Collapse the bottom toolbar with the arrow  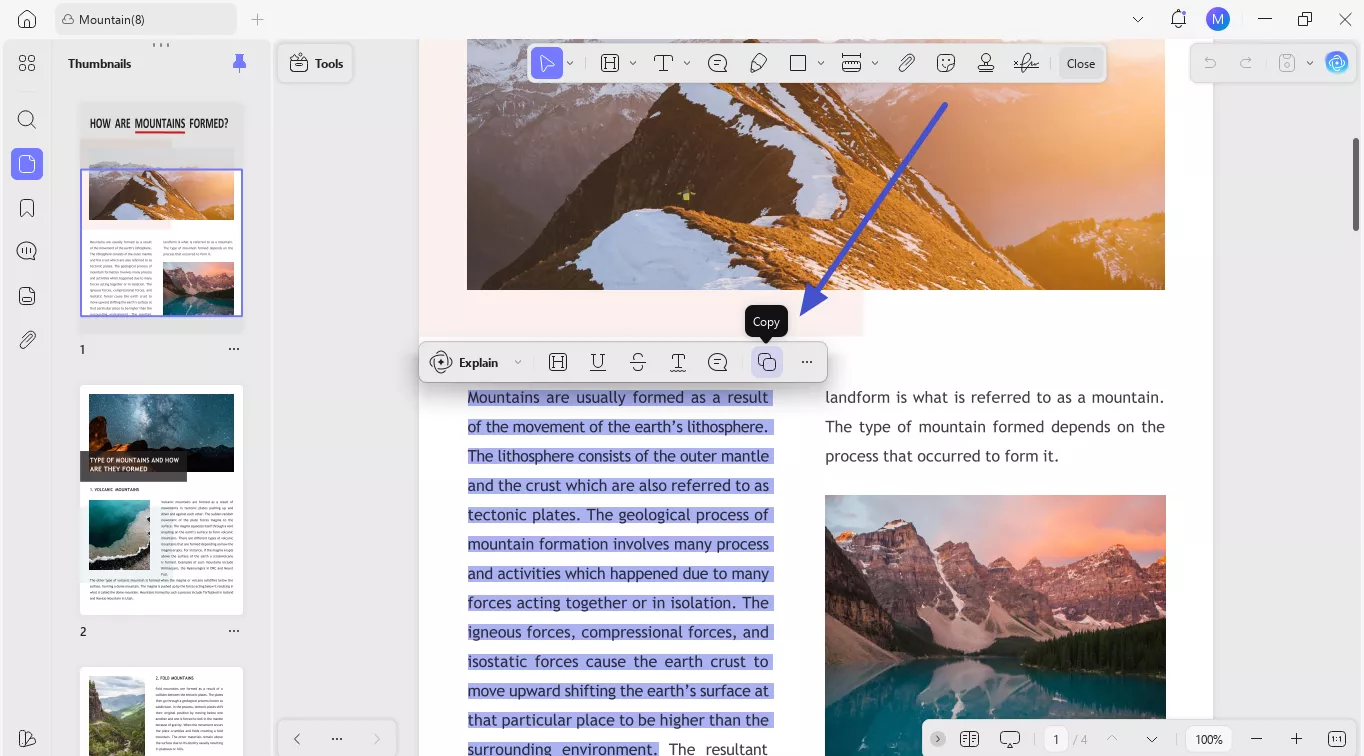(x=937, y=739)
